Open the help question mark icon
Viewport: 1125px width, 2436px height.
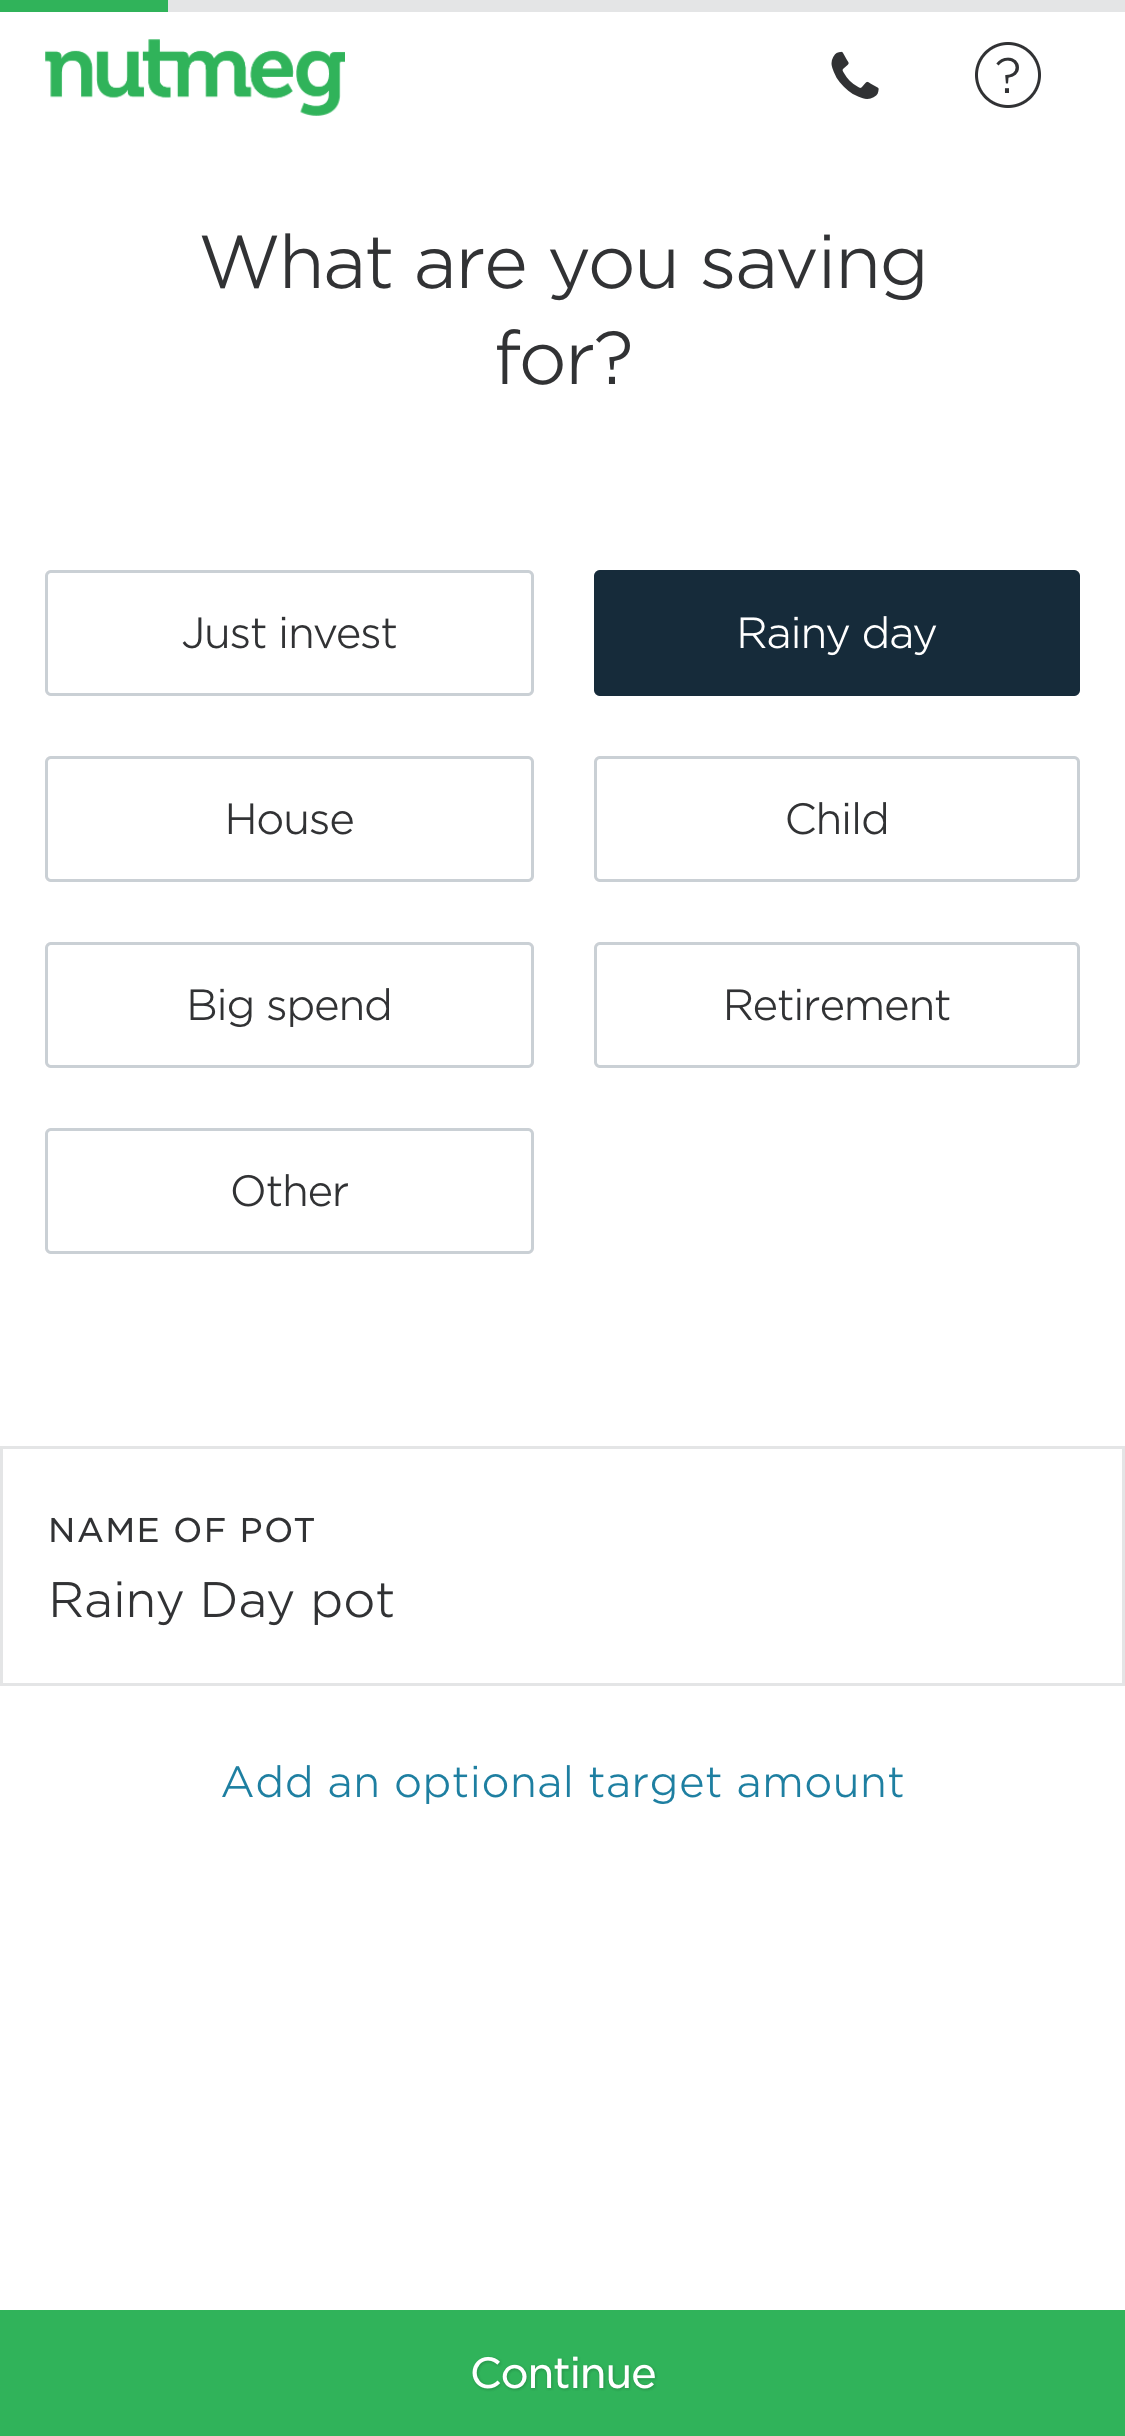click(1007, 75)
